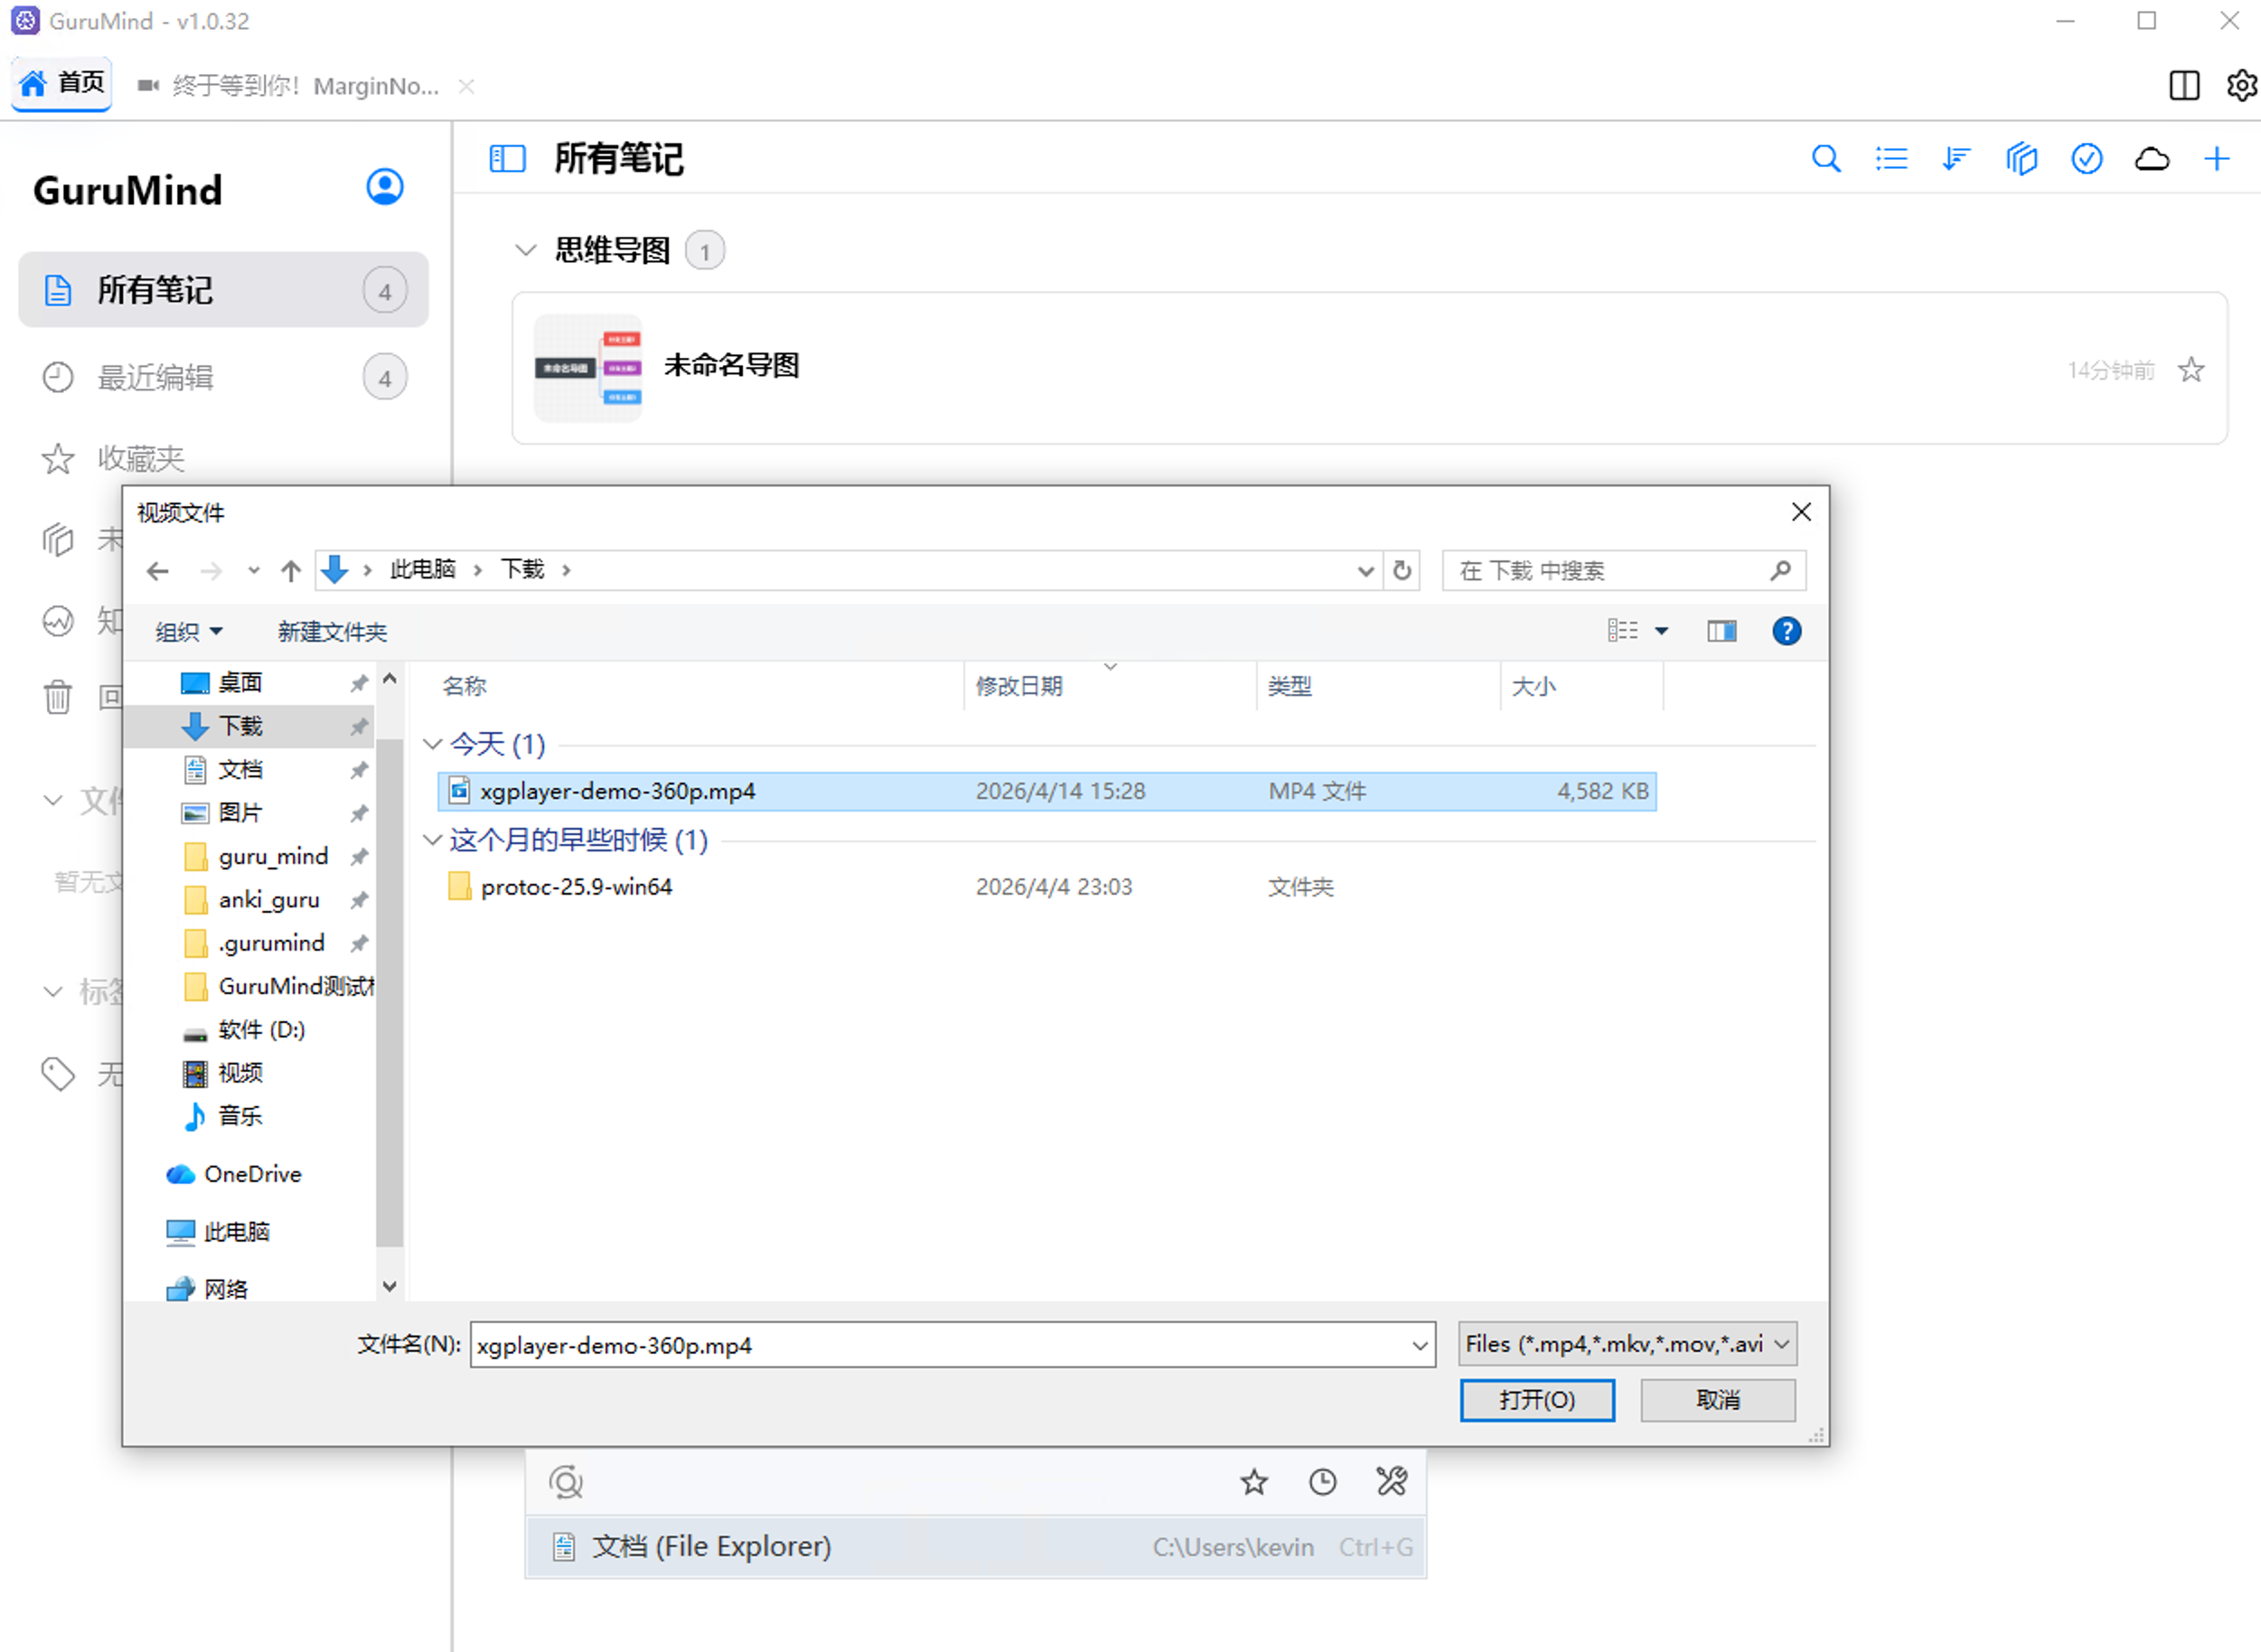
Task: Unpin 下载 from quick access
Action: 358,727
